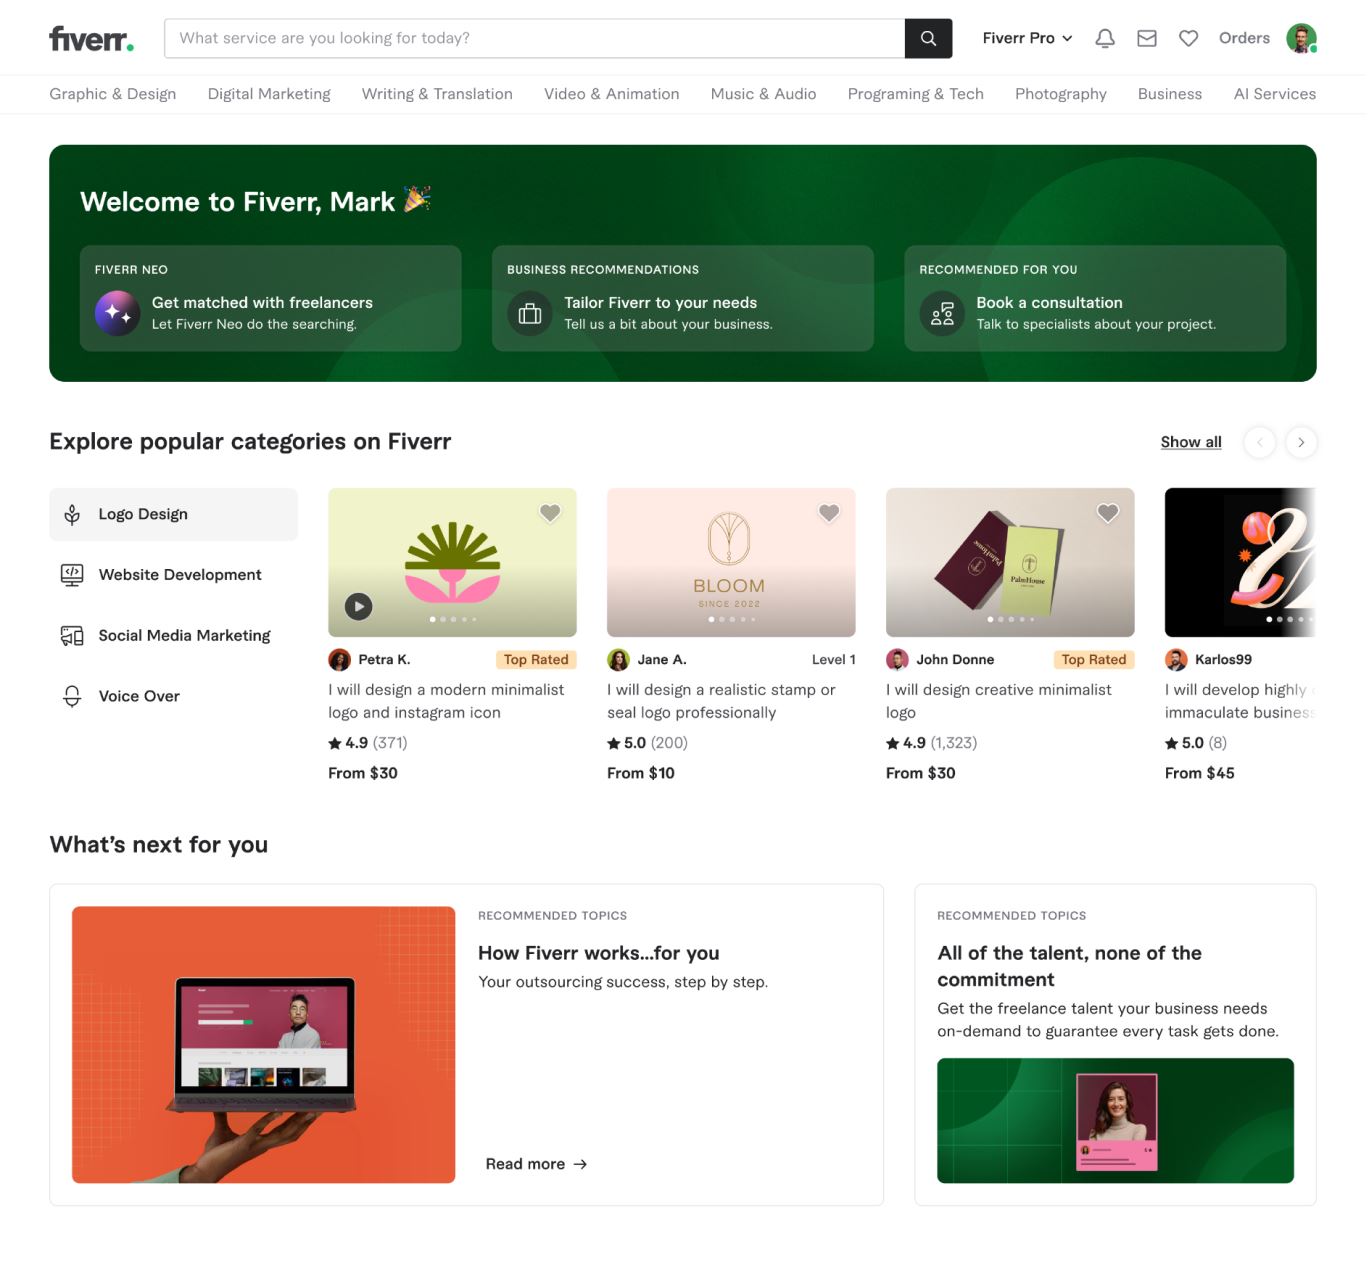Viewport: 1368px width, 1270px height.
Task: Expand the Fiverr Pro dropdown
Action: pos(1027,38)
